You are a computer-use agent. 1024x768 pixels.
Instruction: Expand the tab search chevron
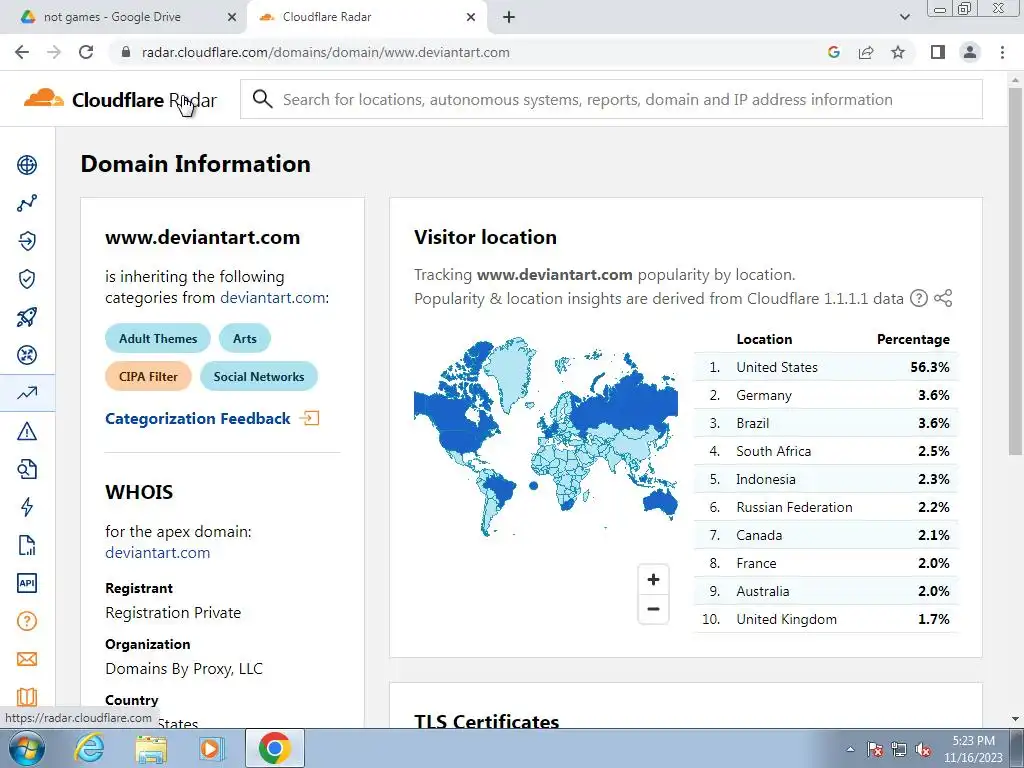(x=904, y=17)
